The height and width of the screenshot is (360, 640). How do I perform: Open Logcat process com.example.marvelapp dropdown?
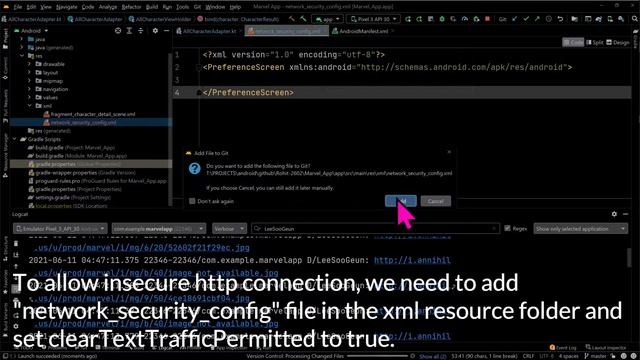pos(158,229)
